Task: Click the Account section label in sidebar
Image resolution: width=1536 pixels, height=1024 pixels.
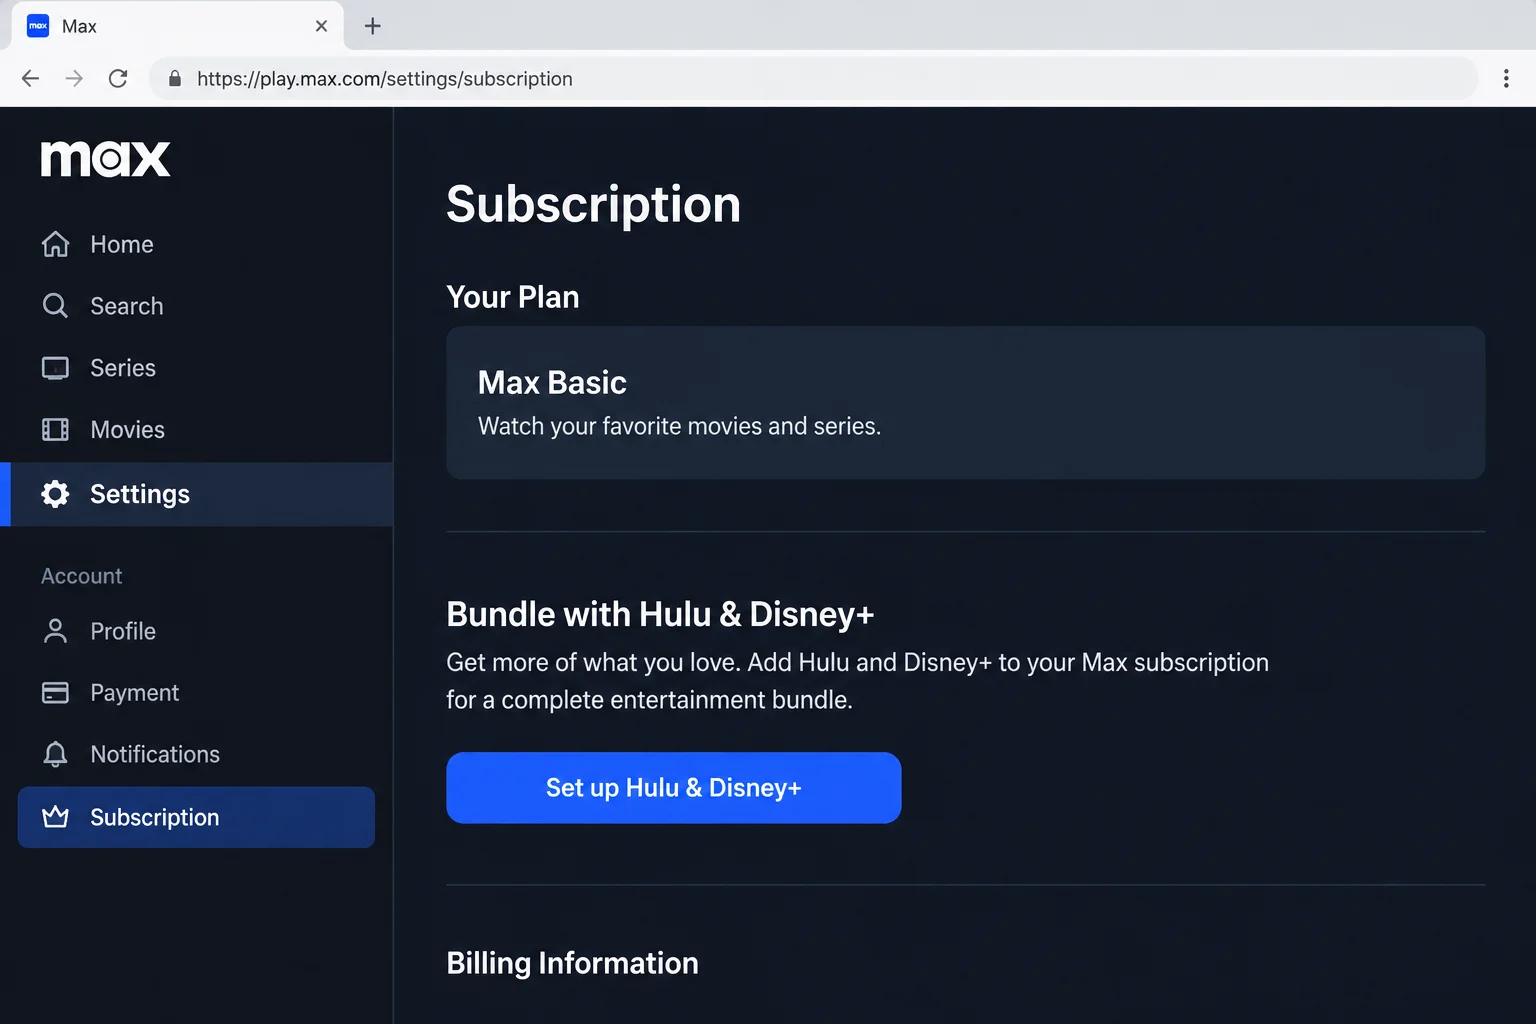Action: click(82, 576)
